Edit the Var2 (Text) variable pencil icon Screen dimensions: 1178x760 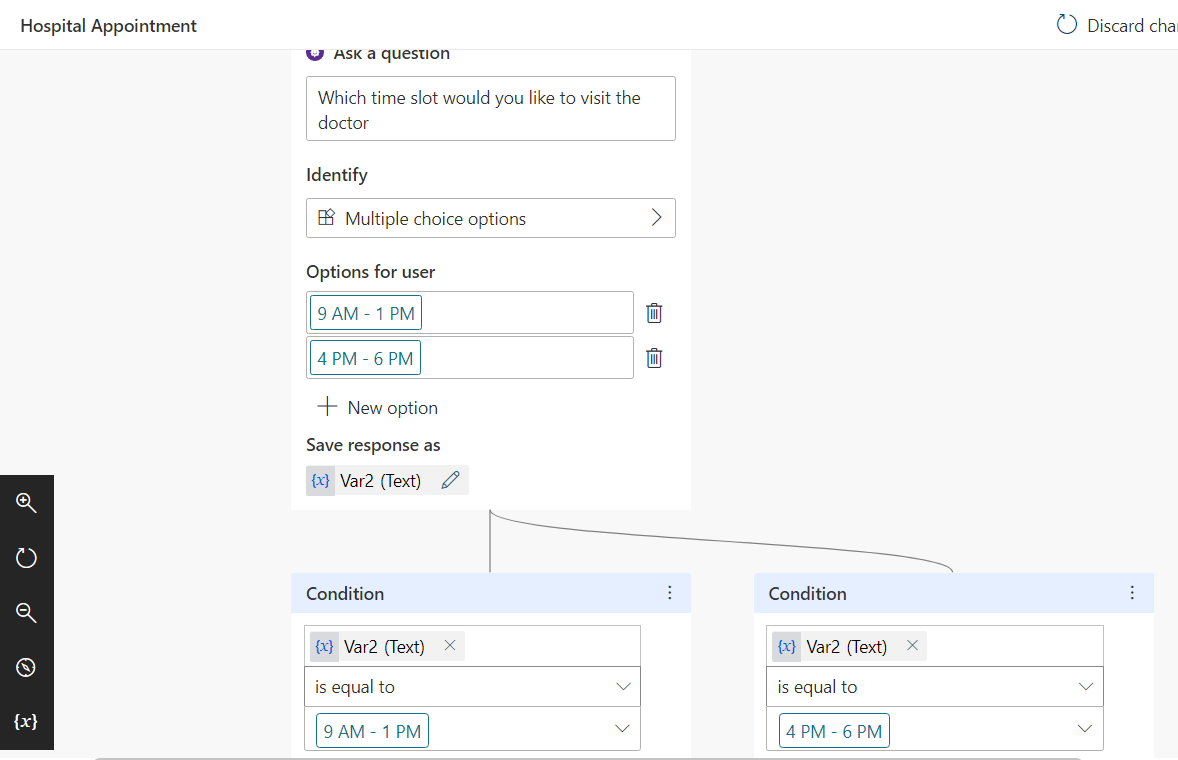tap(451, 480)
